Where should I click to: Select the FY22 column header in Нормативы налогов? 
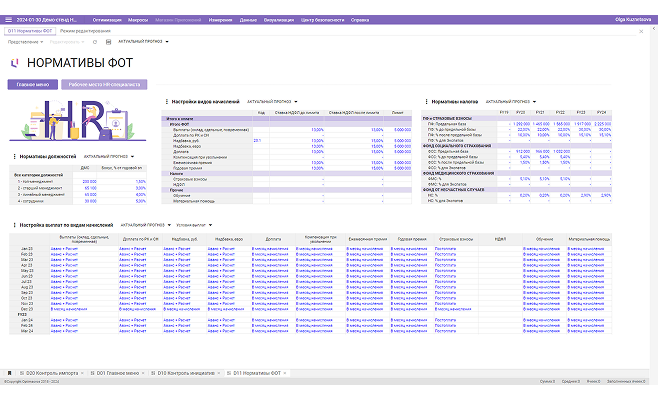tap(560, 112)
